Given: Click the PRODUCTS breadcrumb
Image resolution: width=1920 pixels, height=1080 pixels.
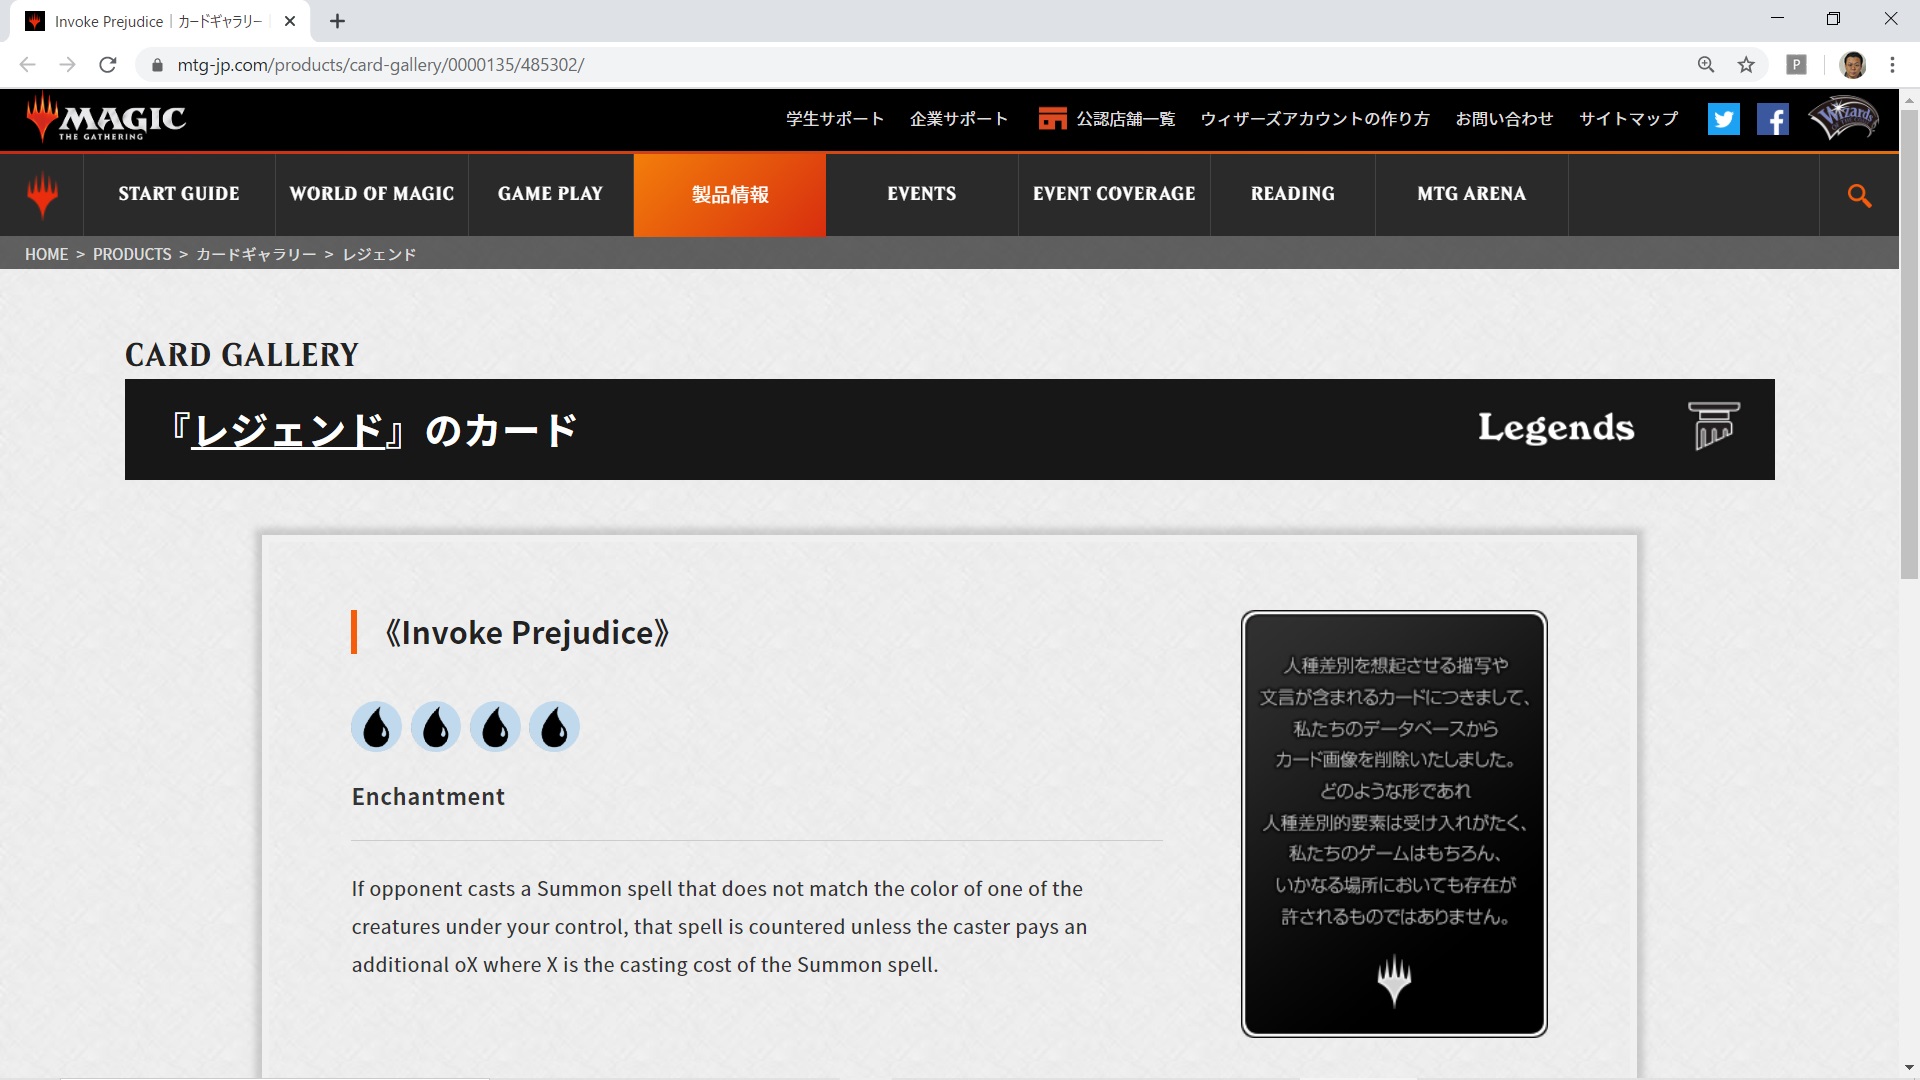Looking at the screenshot, I should [132, 254].
